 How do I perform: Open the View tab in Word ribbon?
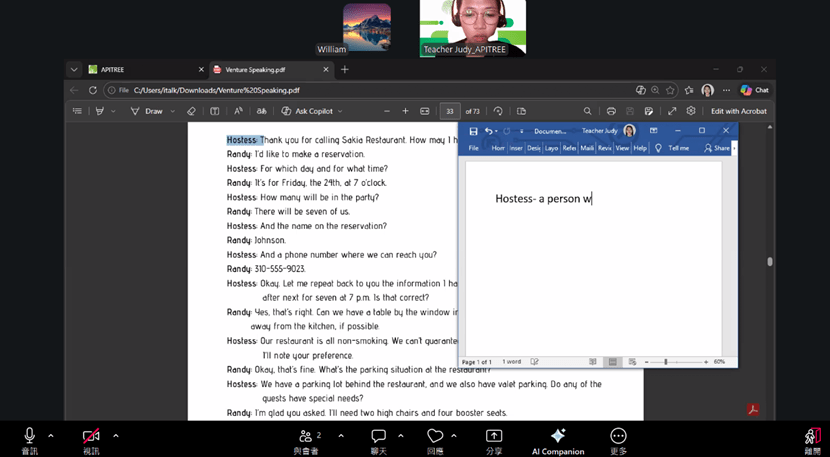[x=622, y=148]
